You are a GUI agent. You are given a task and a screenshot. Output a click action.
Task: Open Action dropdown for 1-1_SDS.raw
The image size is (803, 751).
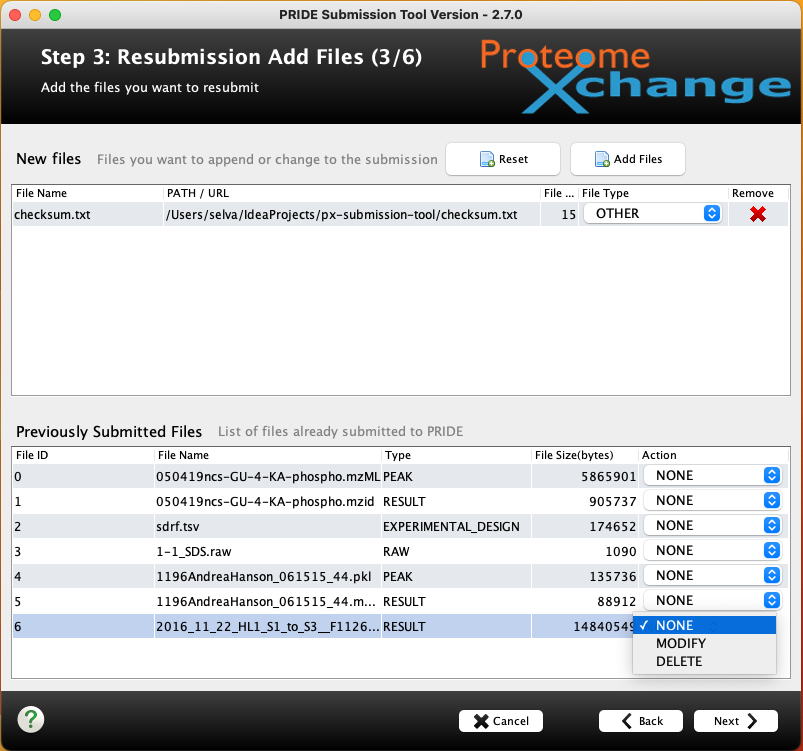tap(712, 551)
